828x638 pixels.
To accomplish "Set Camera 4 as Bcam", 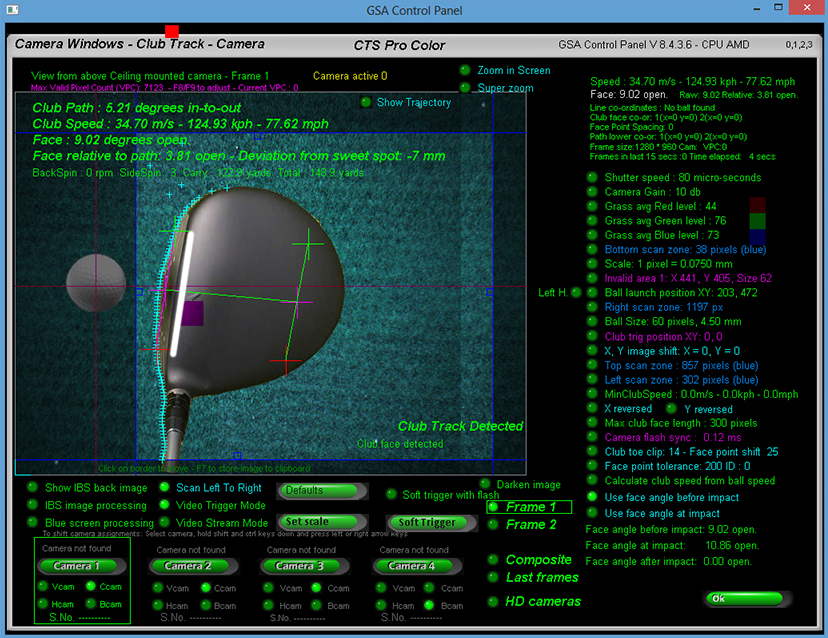I will (x=429, y=605).
